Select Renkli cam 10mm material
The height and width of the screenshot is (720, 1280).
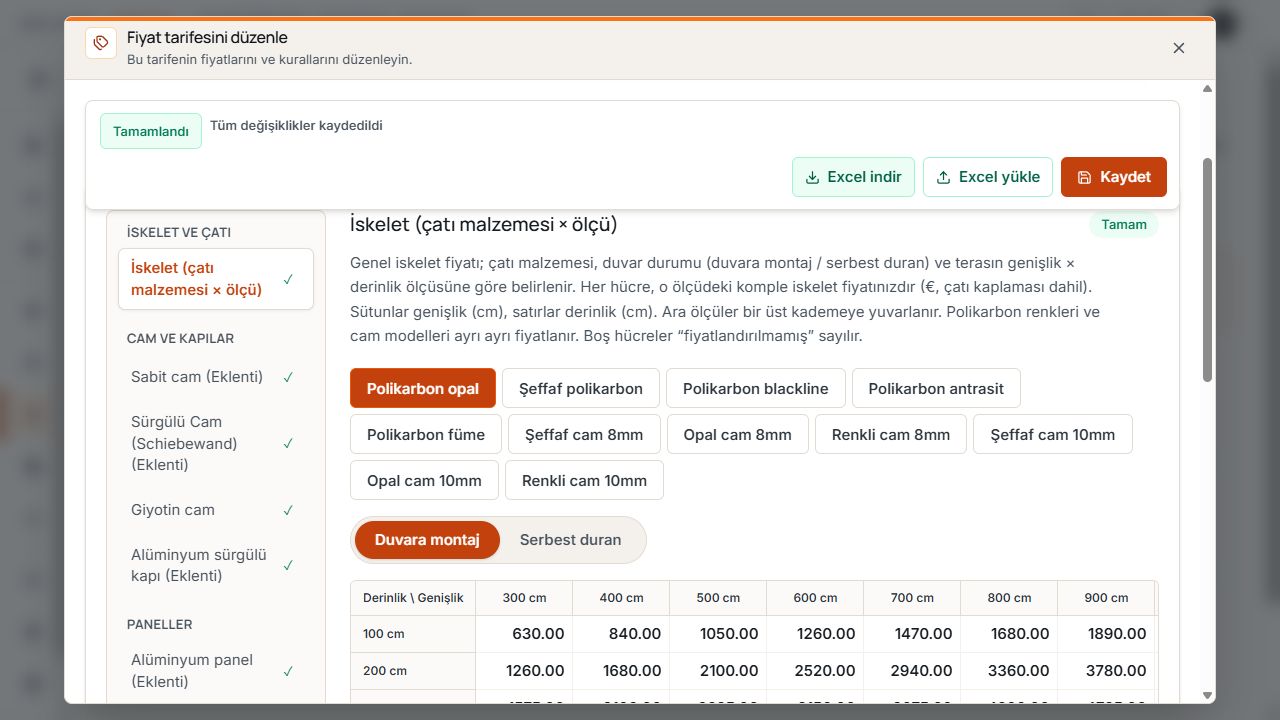pyautogui.click(x=584, y=480)
